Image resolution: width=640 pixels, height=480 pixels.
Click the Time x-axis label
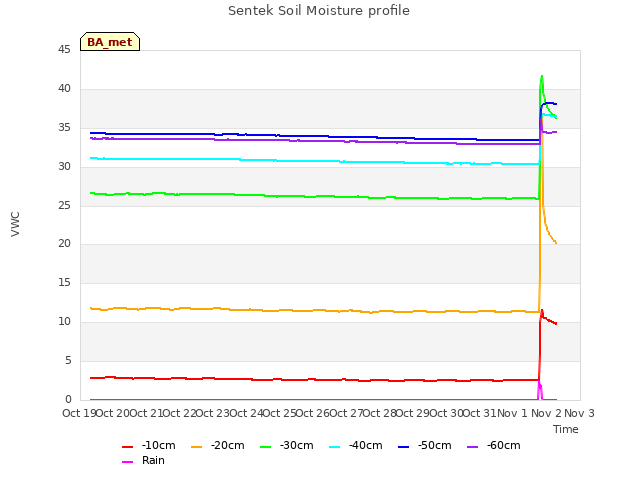pyautogui.click(x=566, y=429)
